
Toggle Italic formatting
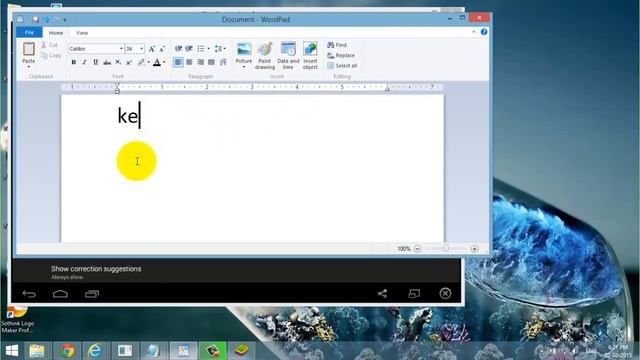click(x=84, y=62)
